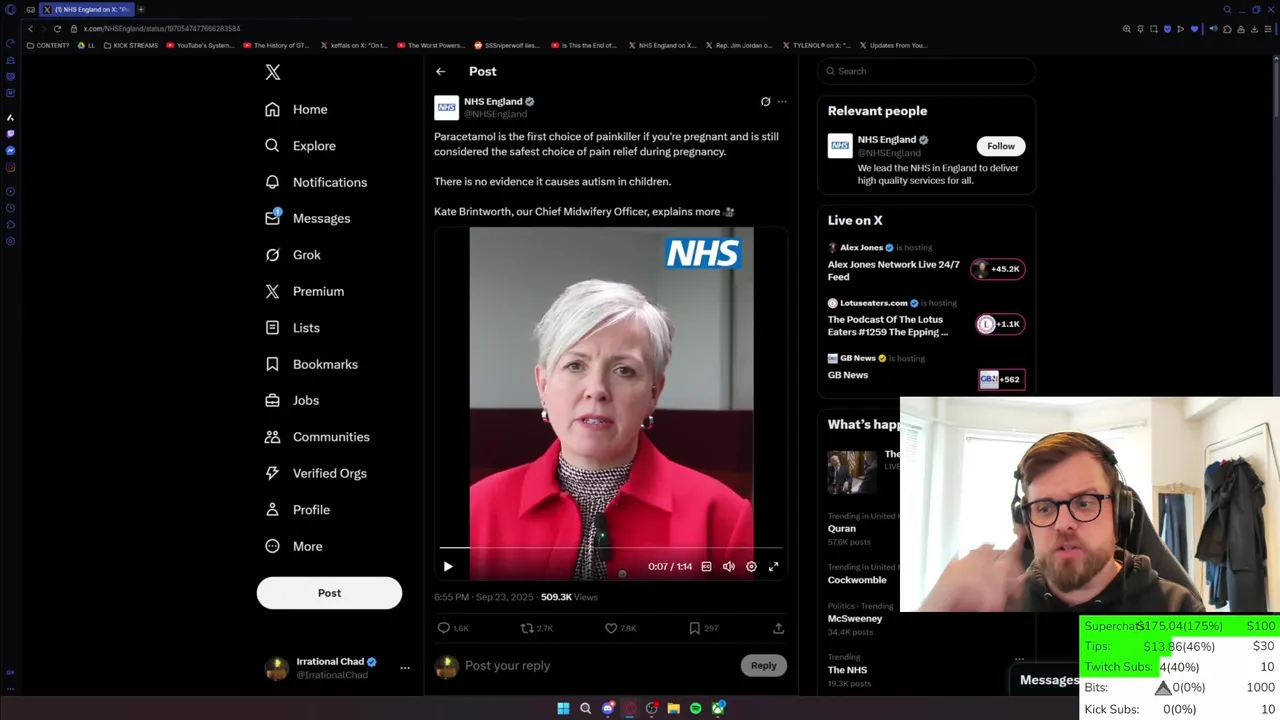The image size is (1280, 720).
Task: Open video playback settings gear
Action: (x=751, y=566)
